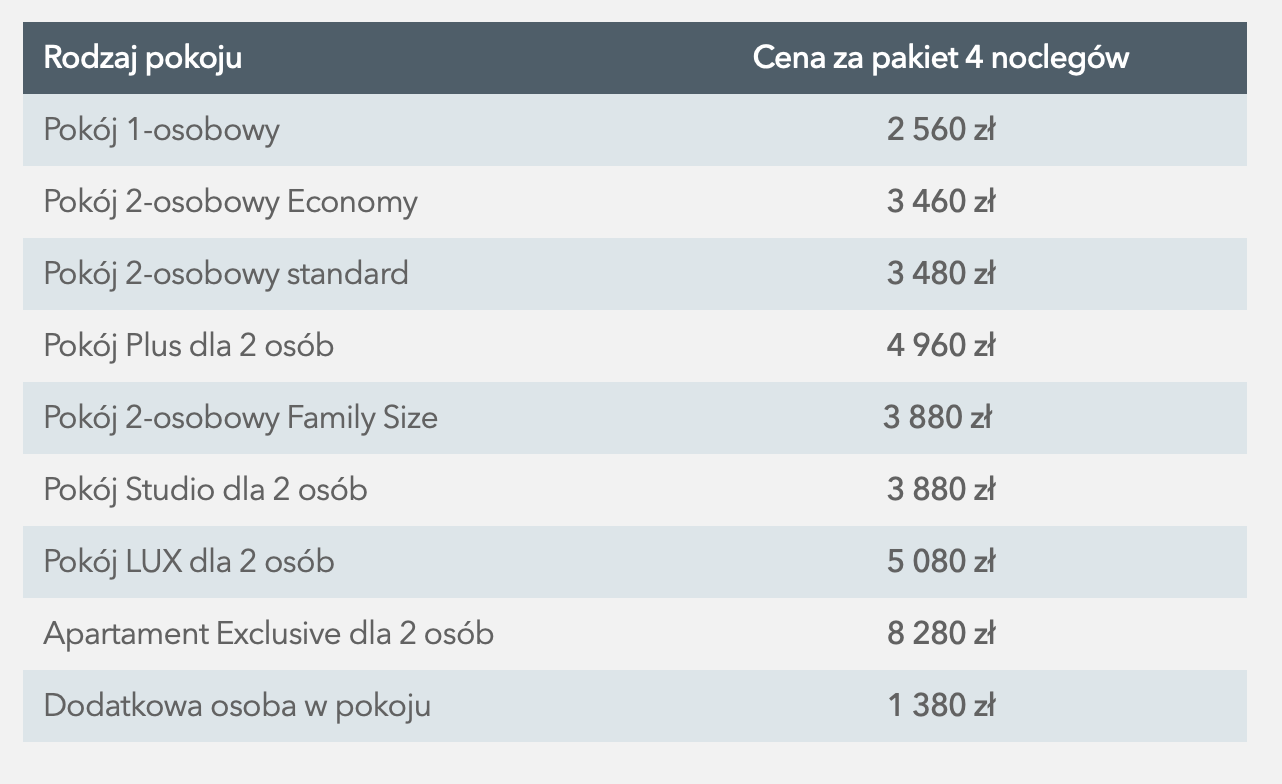This screenshot has height=784, width=1282.
Task: Select 'Pokój Studio dla 2 osób' row
Action: 635,490
